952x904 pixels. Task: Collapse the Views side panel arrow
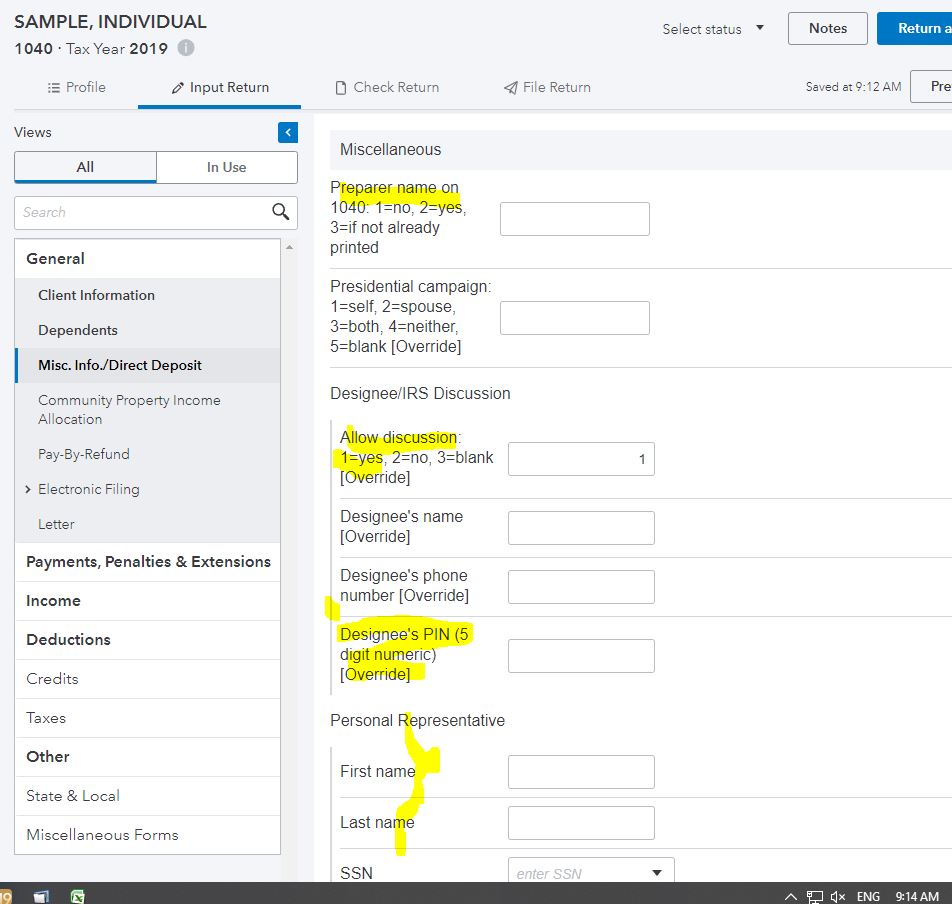point(288,133)
